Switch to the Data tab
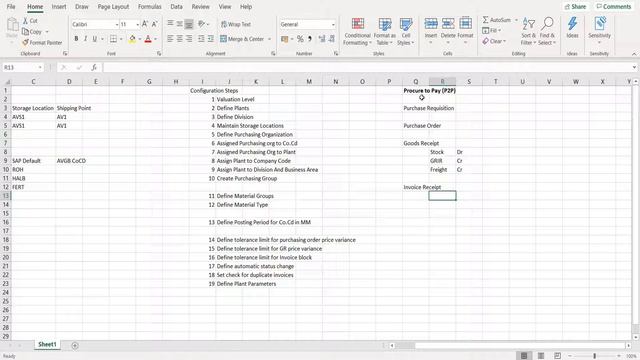This screenshot has height=360, width=640. click(176, 7)
